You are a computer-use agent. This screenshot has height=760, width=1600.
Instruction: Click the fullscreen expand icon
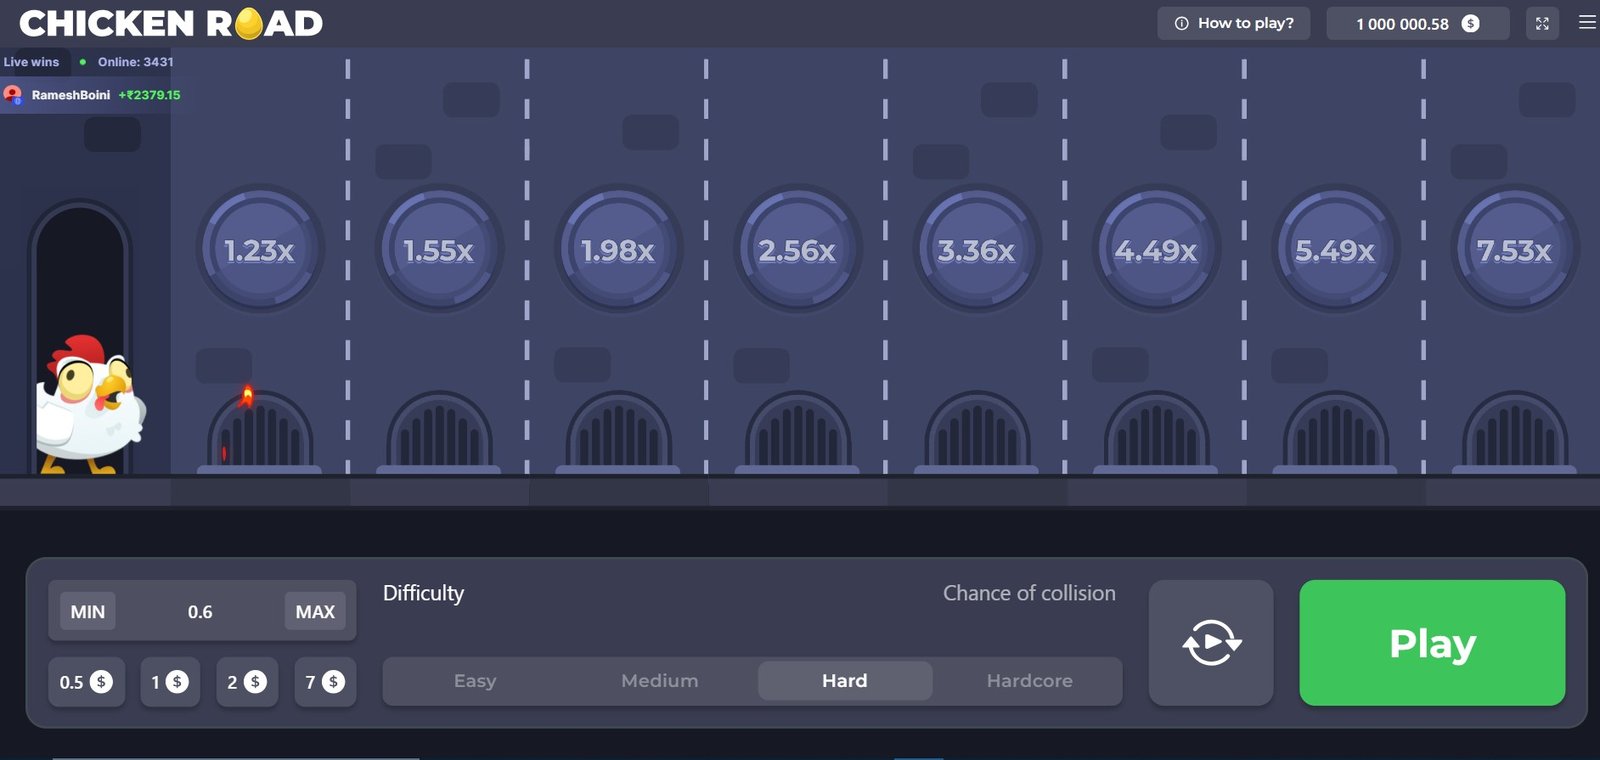pyautogui.click(x=1542, y=23)
